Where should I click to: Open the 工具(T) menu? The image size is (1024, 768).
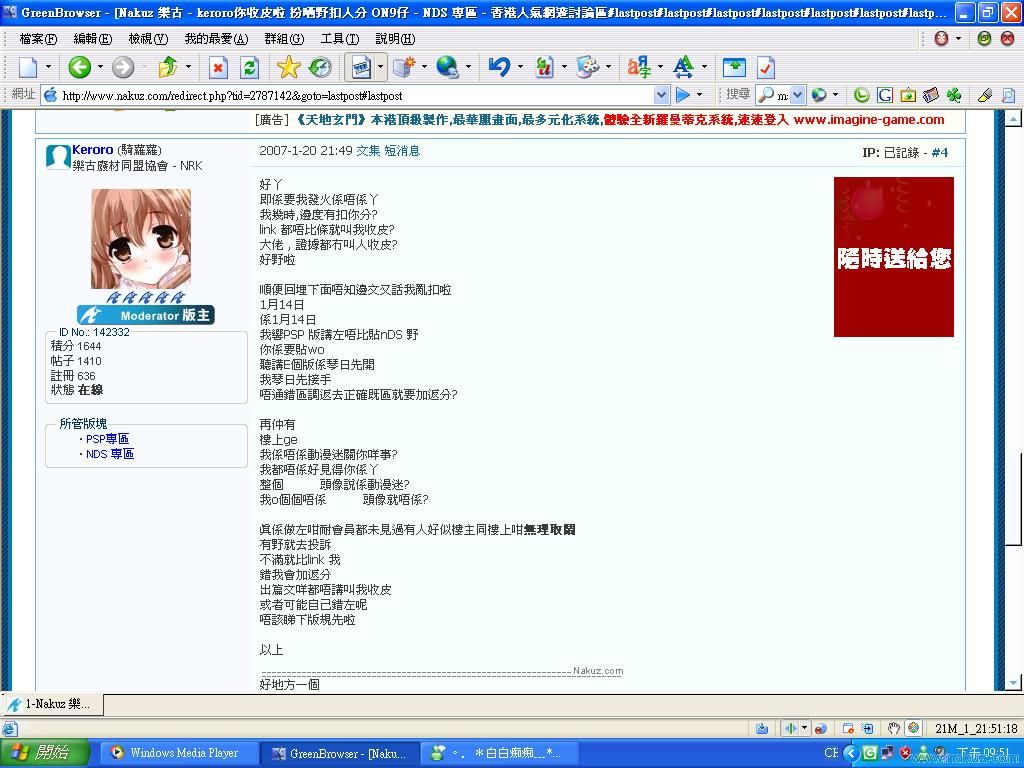[339, 38]
